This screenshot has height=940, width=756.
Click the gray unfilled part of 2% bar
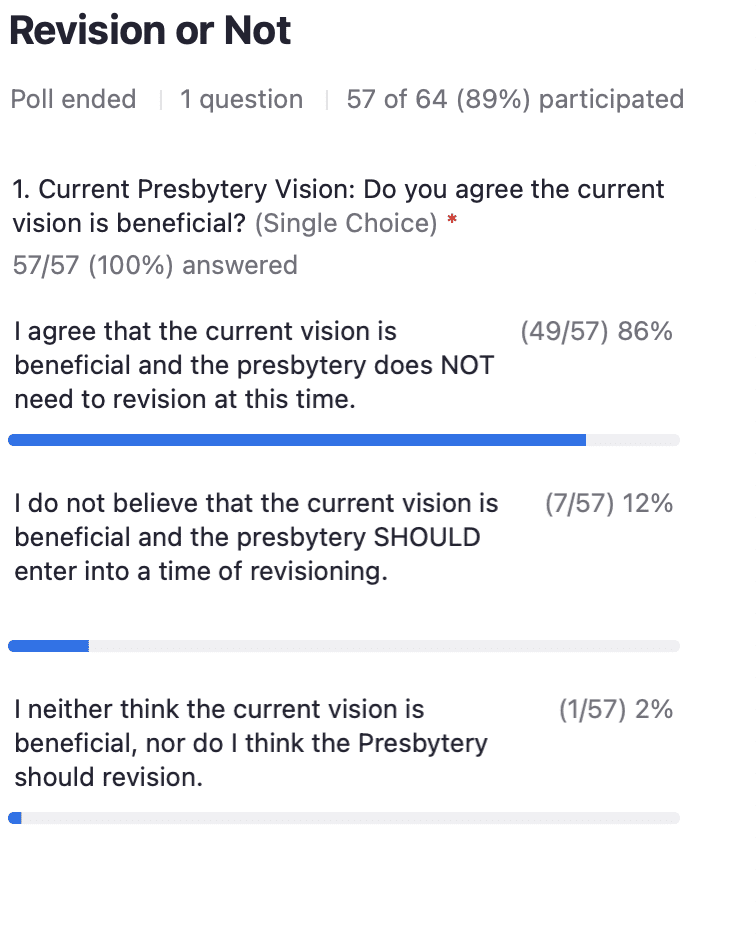(350, 818)
